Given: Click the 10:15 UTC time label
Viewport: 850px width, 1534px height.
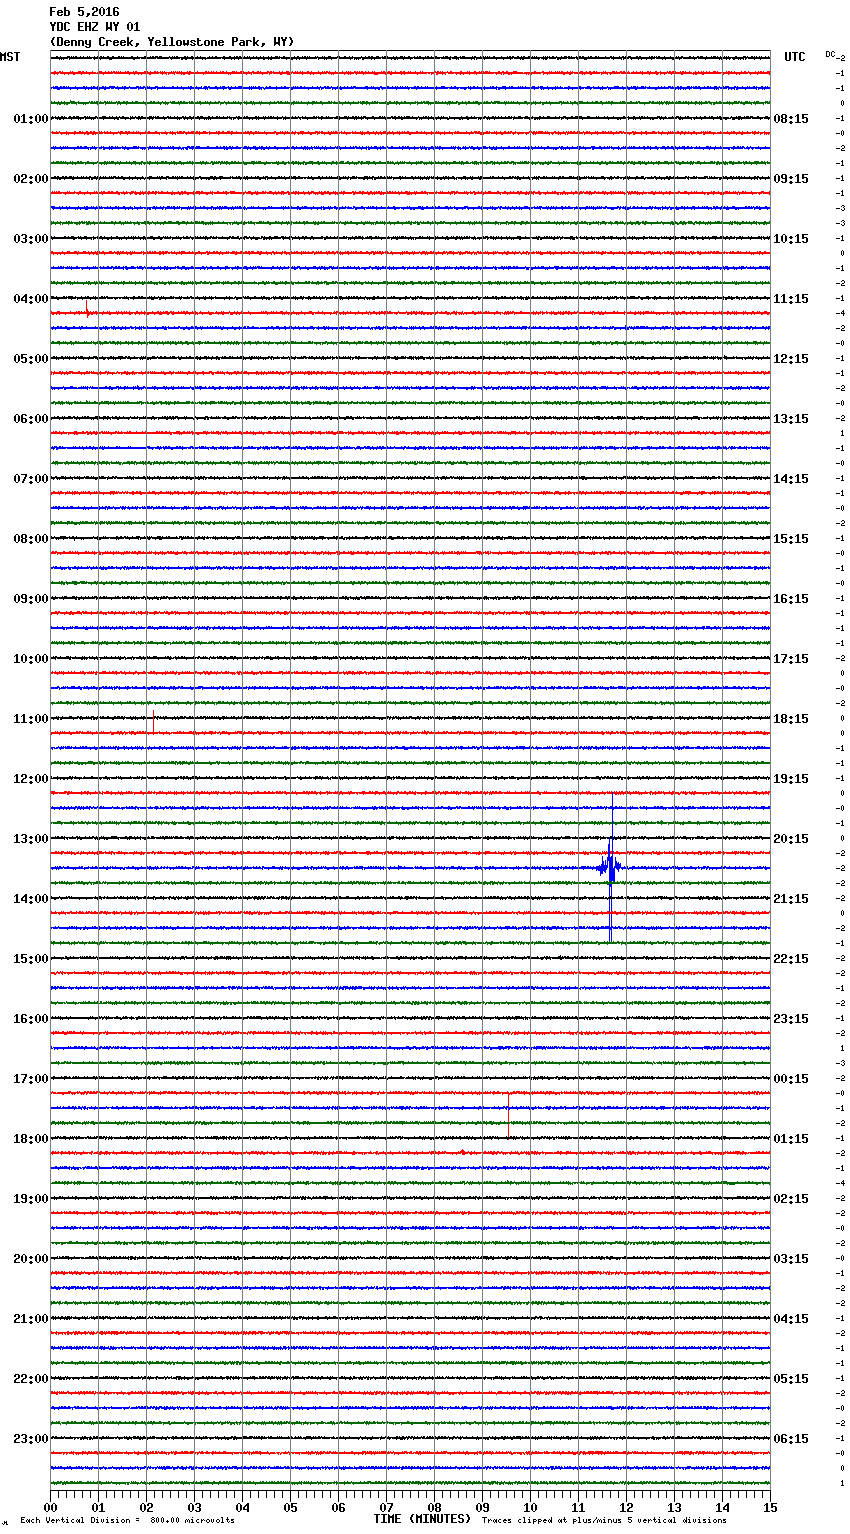Looking at the screenshot, I should tap(791, 239).
